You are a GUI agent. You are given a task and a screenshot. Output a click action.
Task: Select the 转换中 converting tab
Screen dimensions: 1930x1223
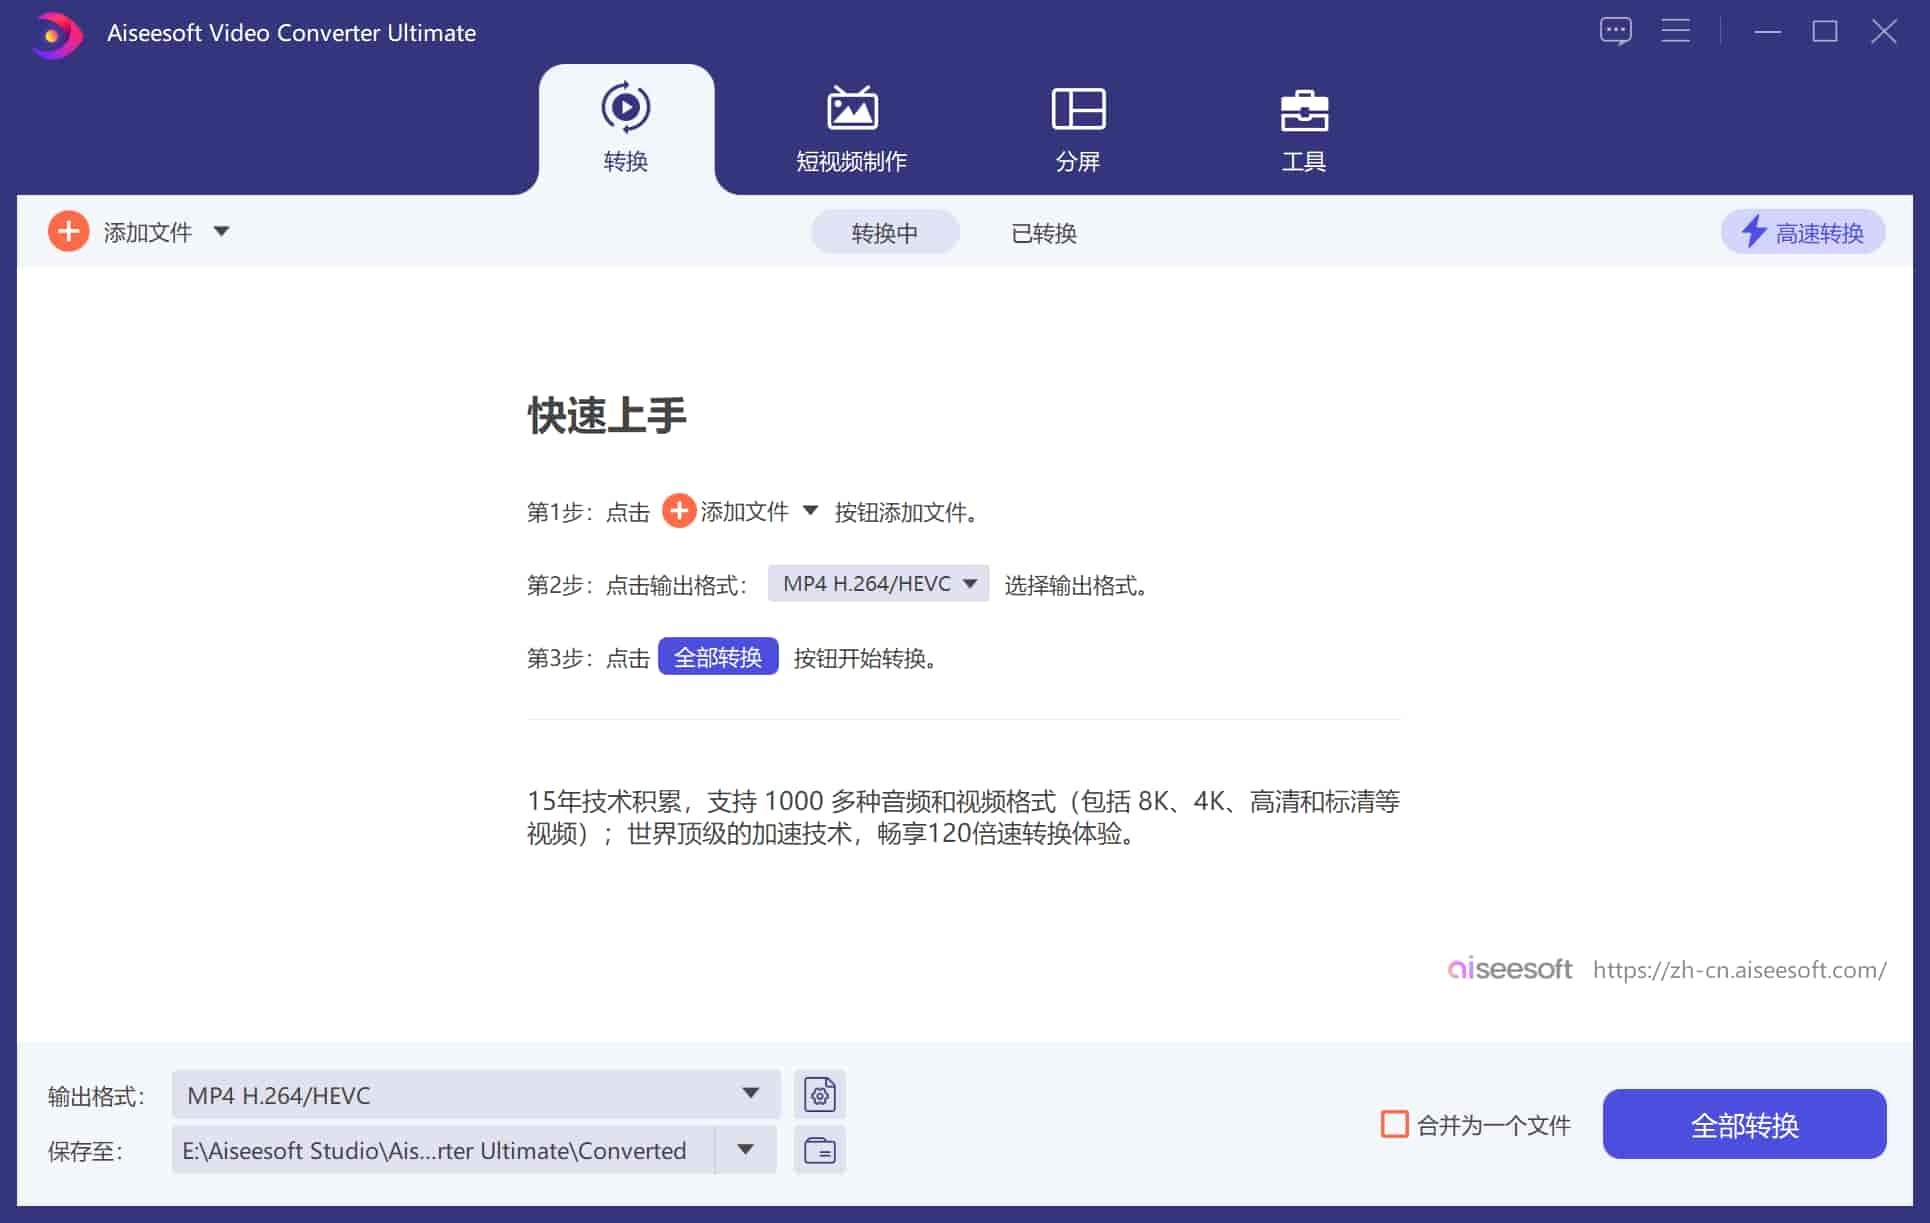click(884, 232)
